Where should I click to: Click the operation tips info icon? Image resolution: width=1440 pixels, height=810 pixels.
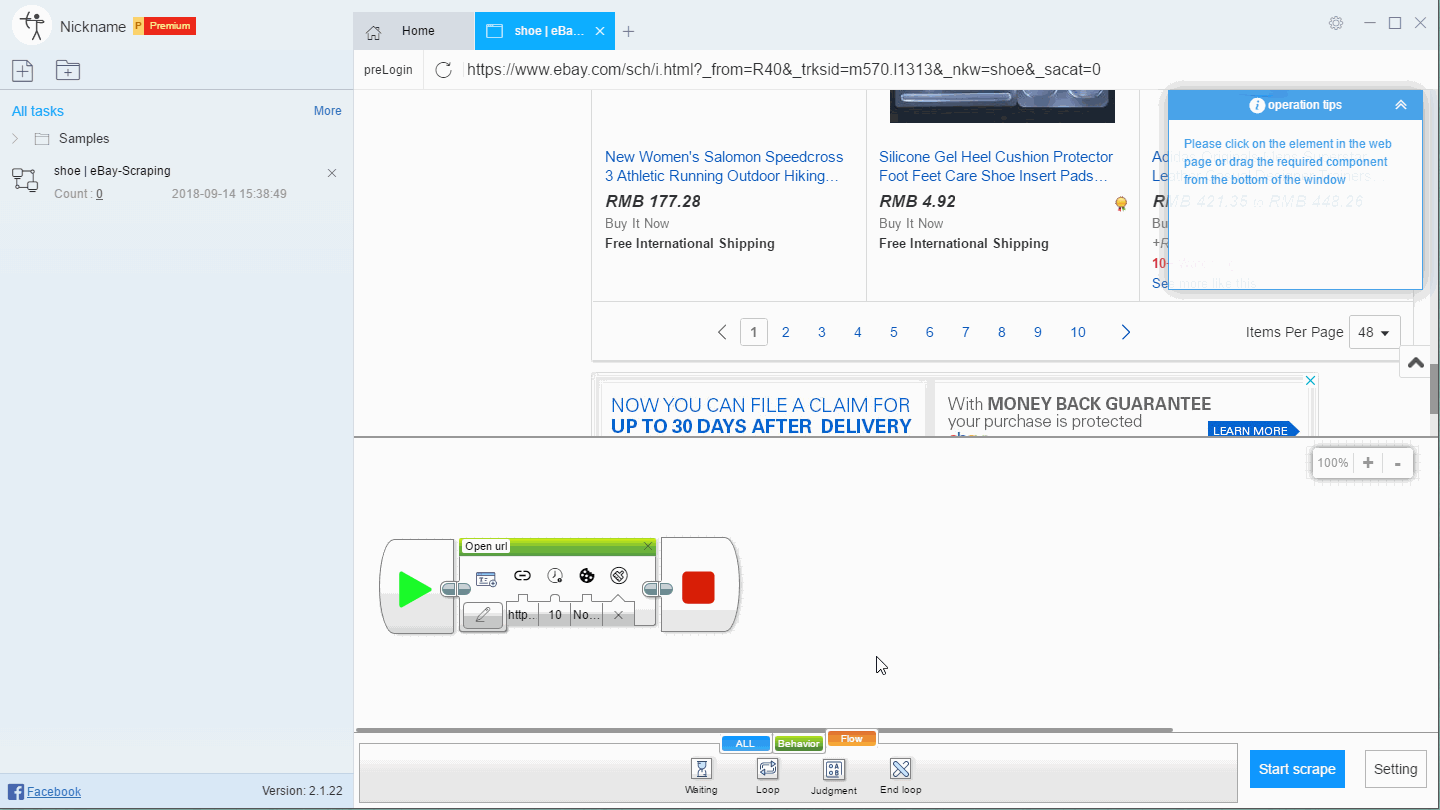pyautogui.click(x=1257, y=105)
